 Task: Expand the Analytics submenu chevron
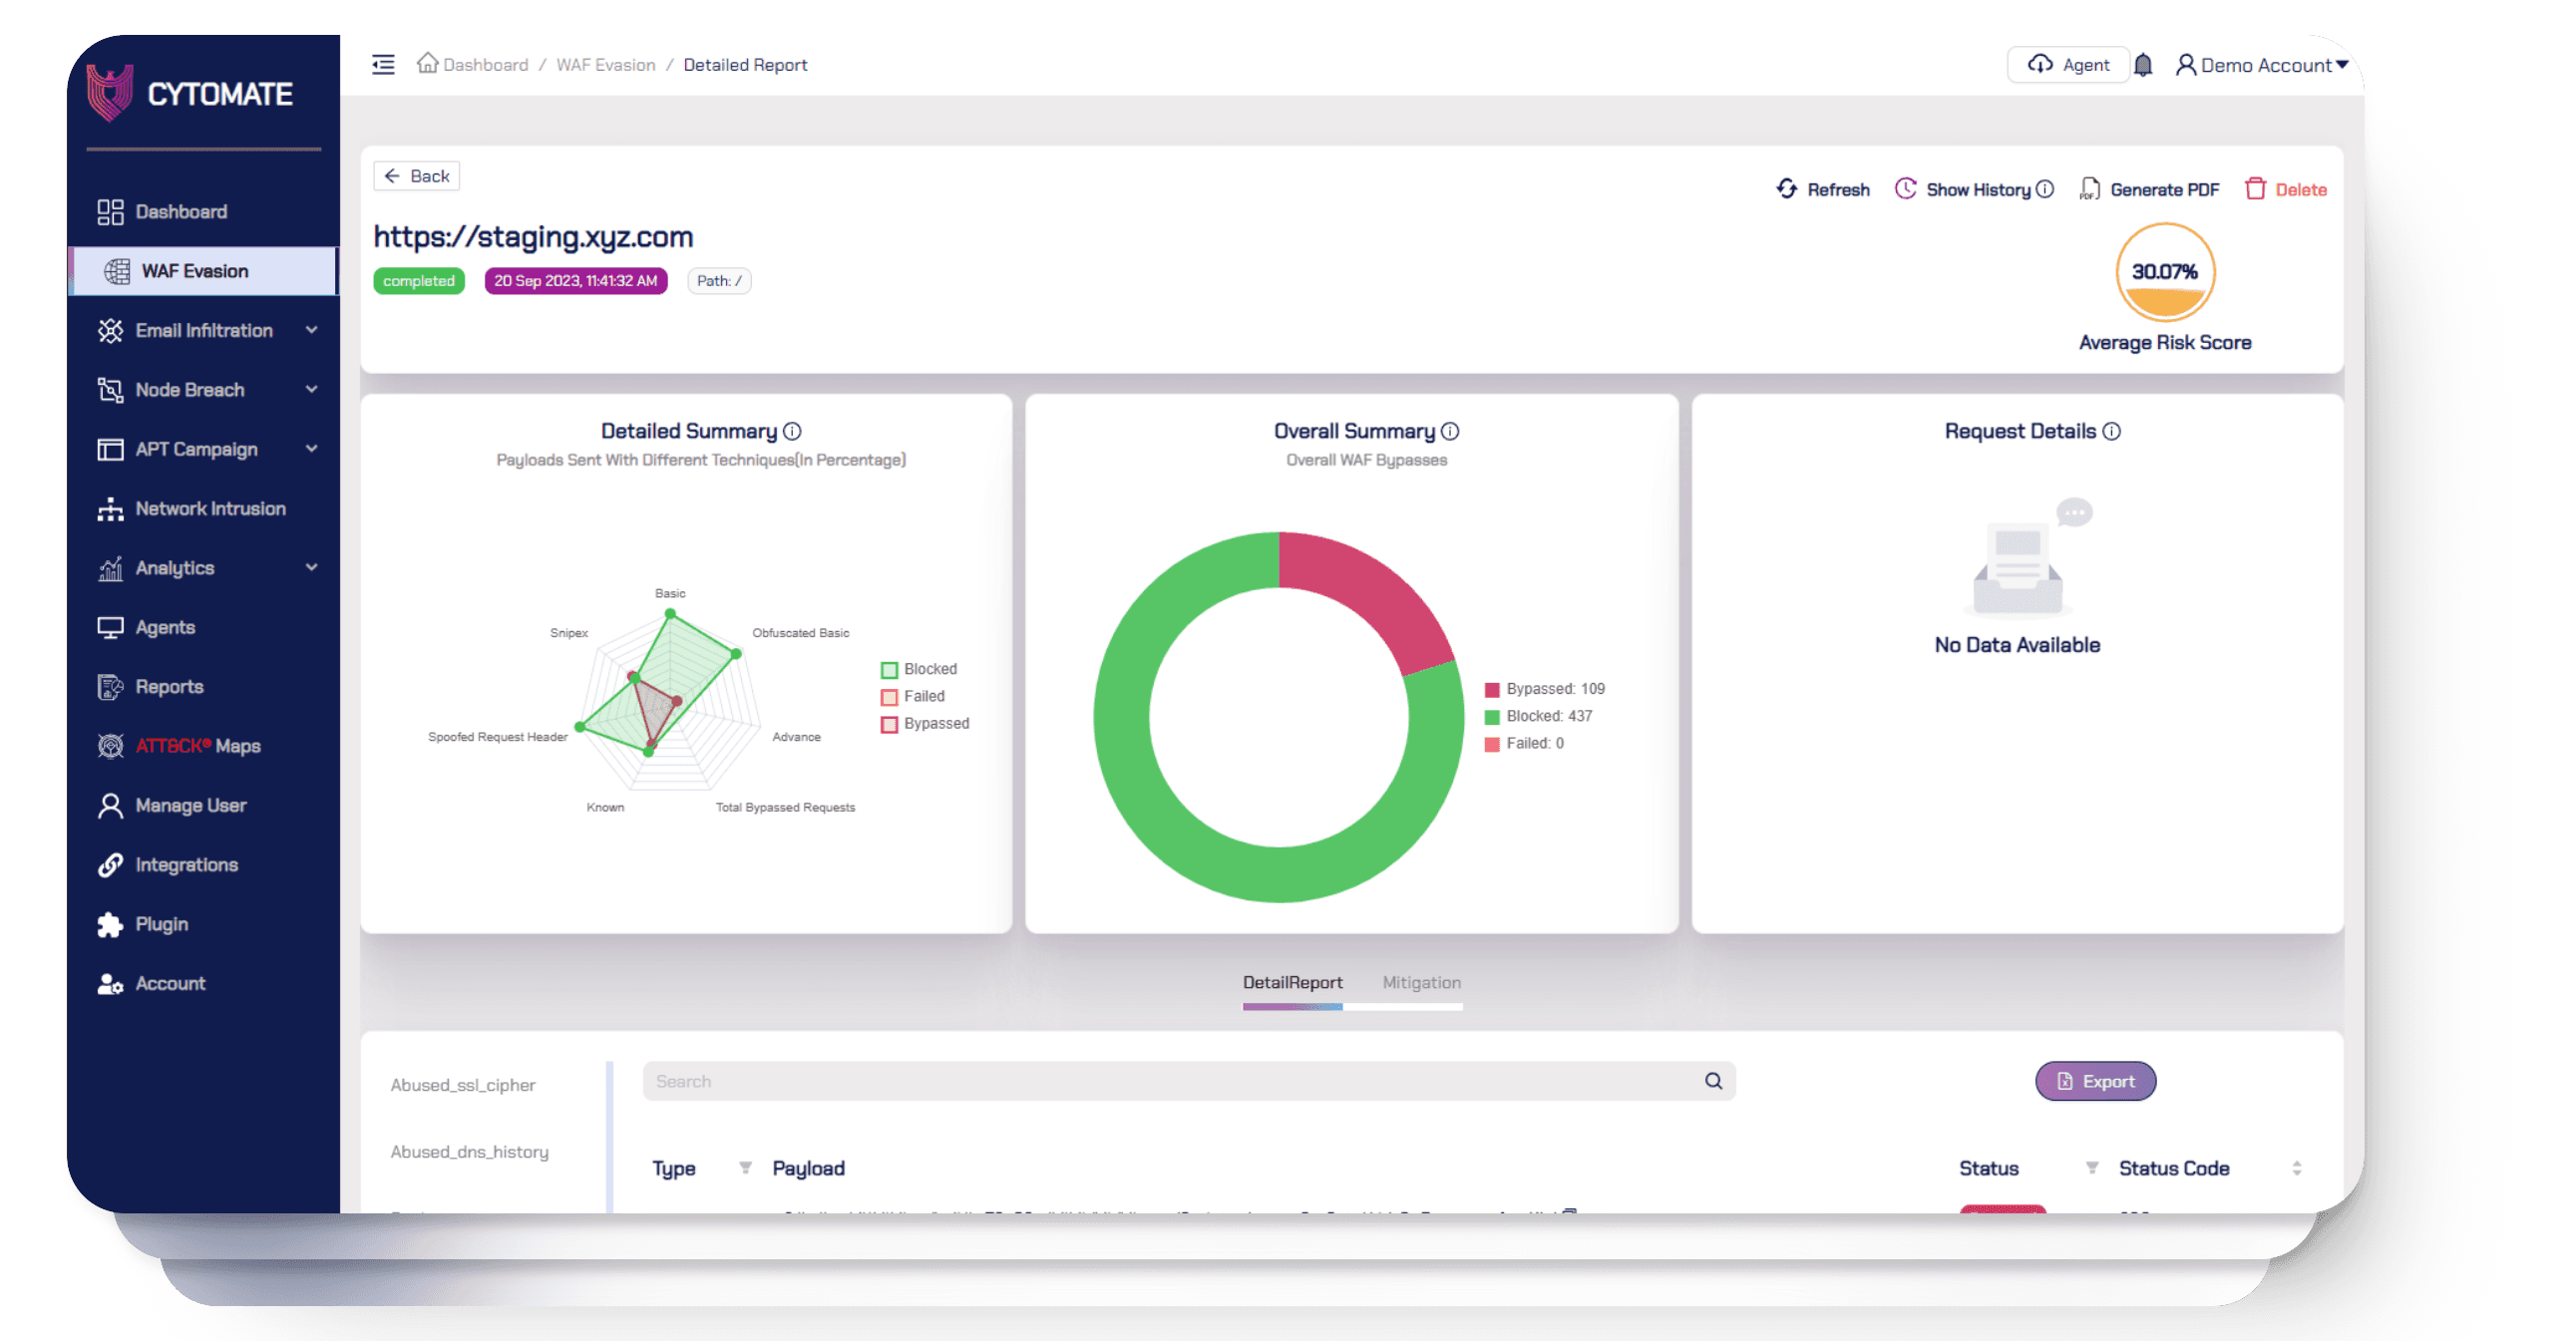(x=312, y=567)
